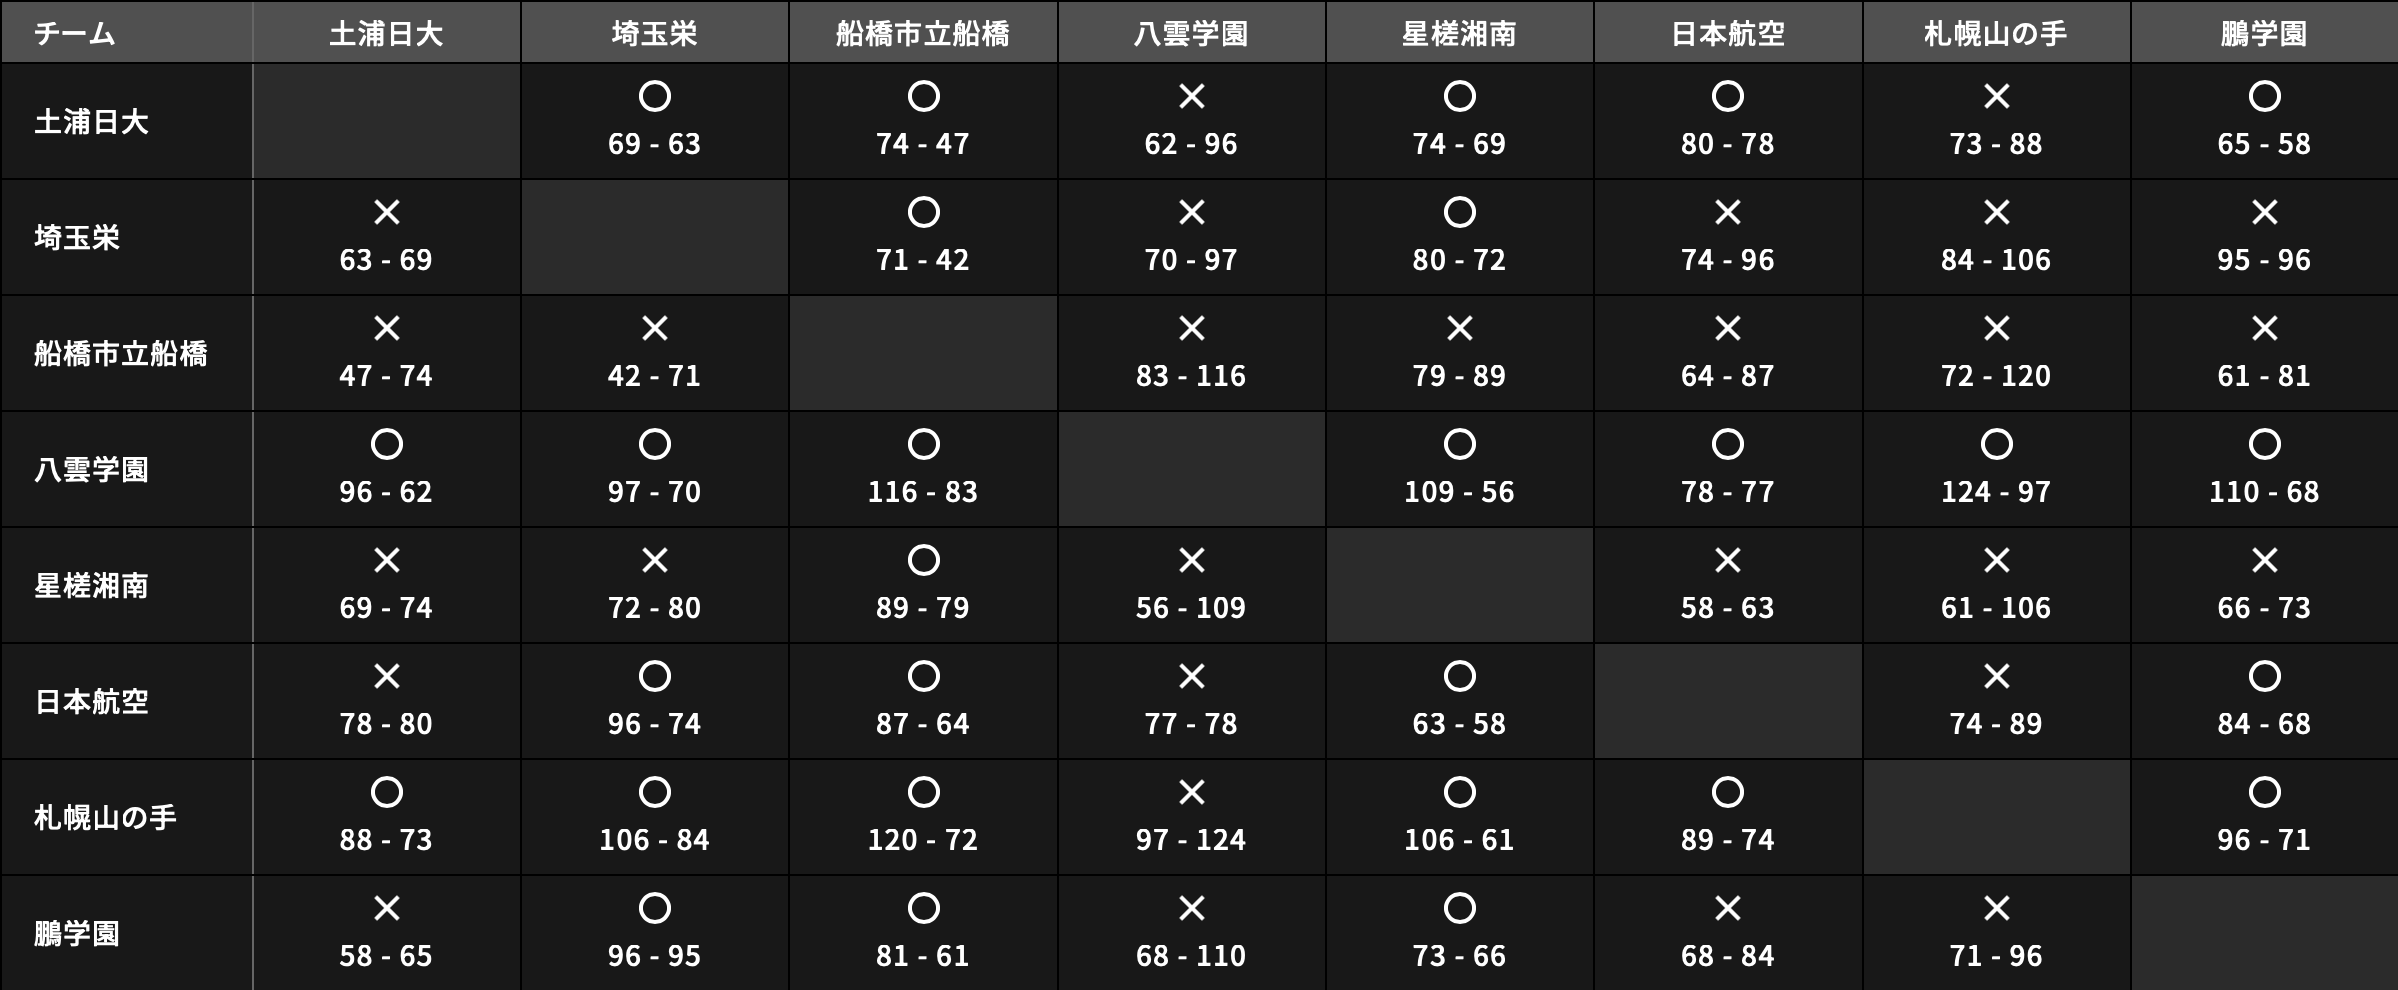Click the cross mark above 68 - 110
This screenshot has width=2398, height=990.
pyautogui.click(x=1191, y=909)
